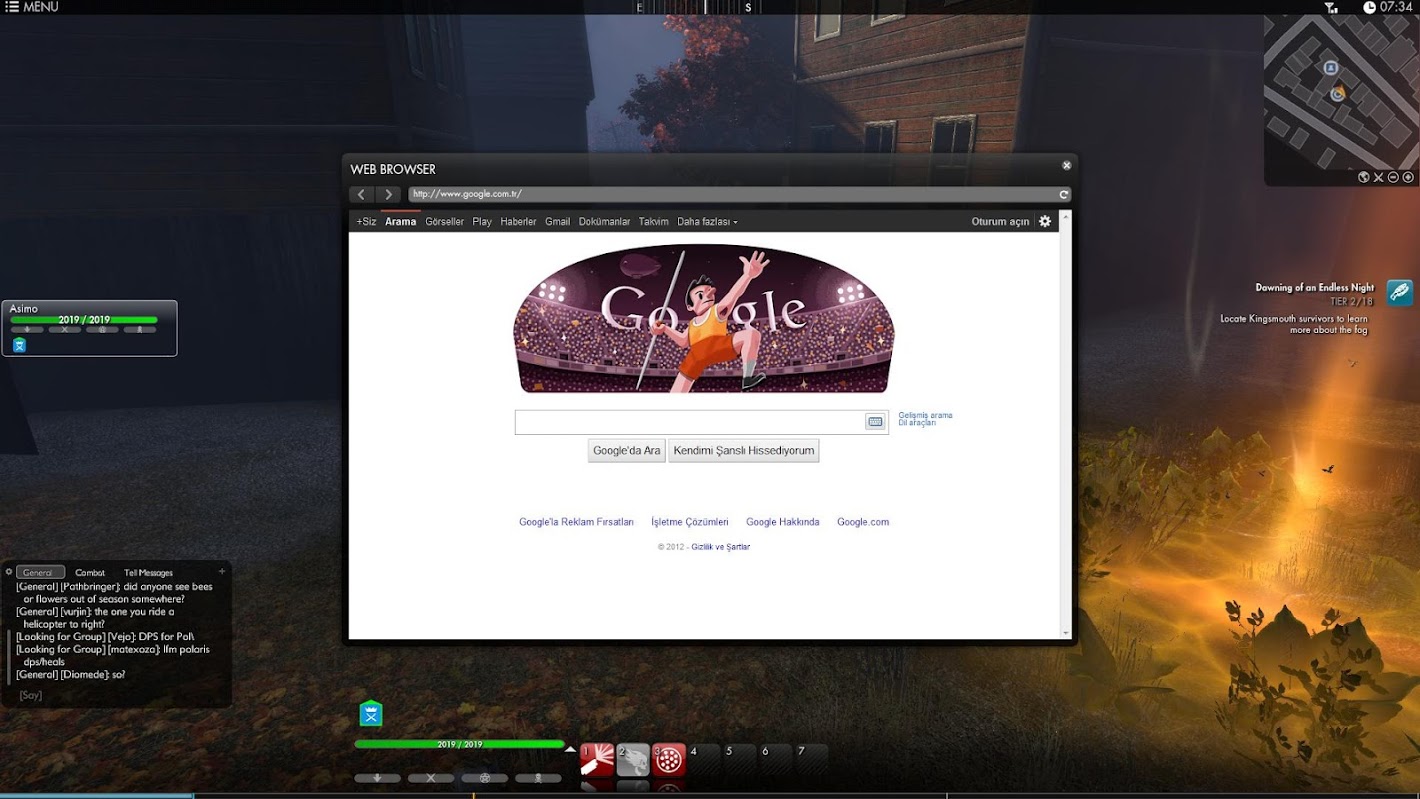The height and width of the screenshot is (799, 1420).
Task: Click crossed tools icon under minimap
Action: tap(1378, 177)
